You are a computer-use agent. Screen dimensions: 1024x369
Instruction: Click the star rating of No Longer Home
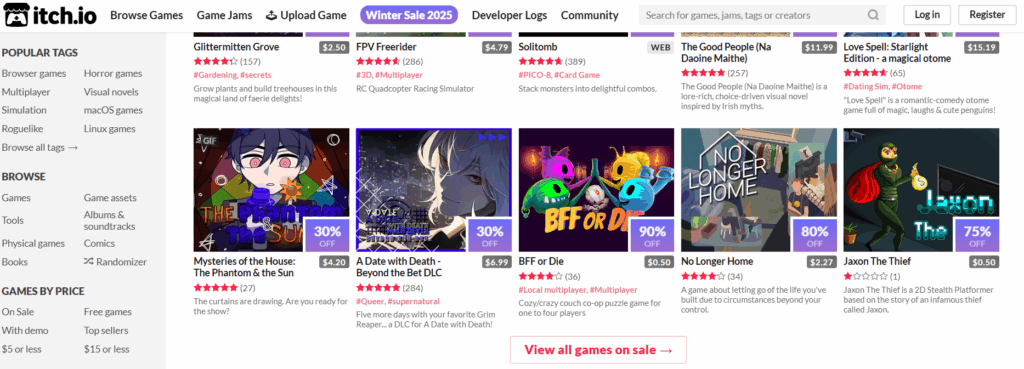point(703,276)
